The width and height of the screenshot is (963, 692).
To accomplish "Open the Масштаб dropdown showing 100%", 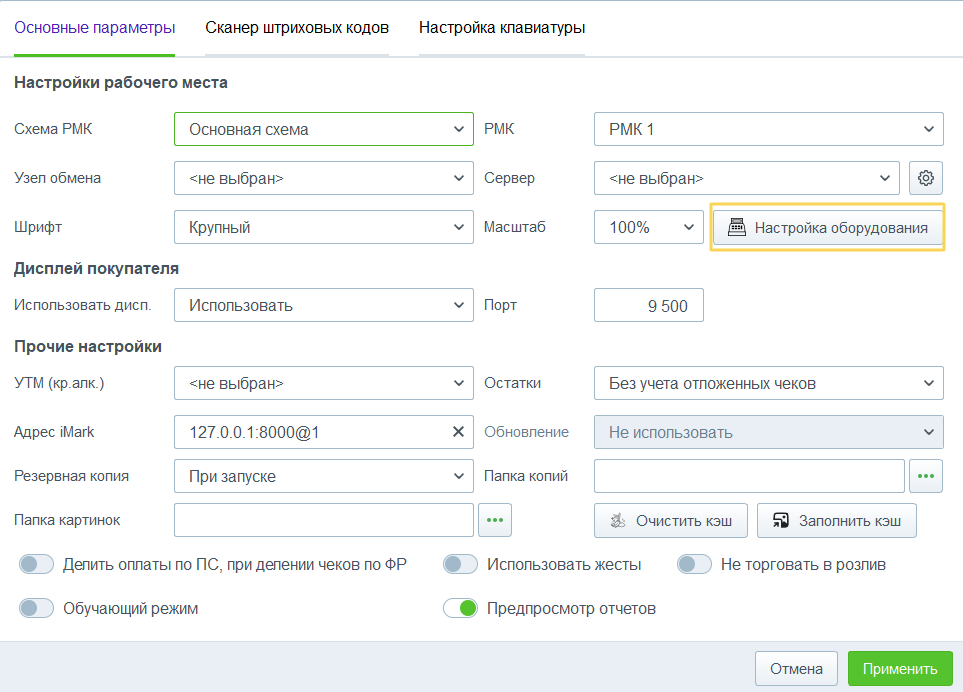I will pos(649,227).
